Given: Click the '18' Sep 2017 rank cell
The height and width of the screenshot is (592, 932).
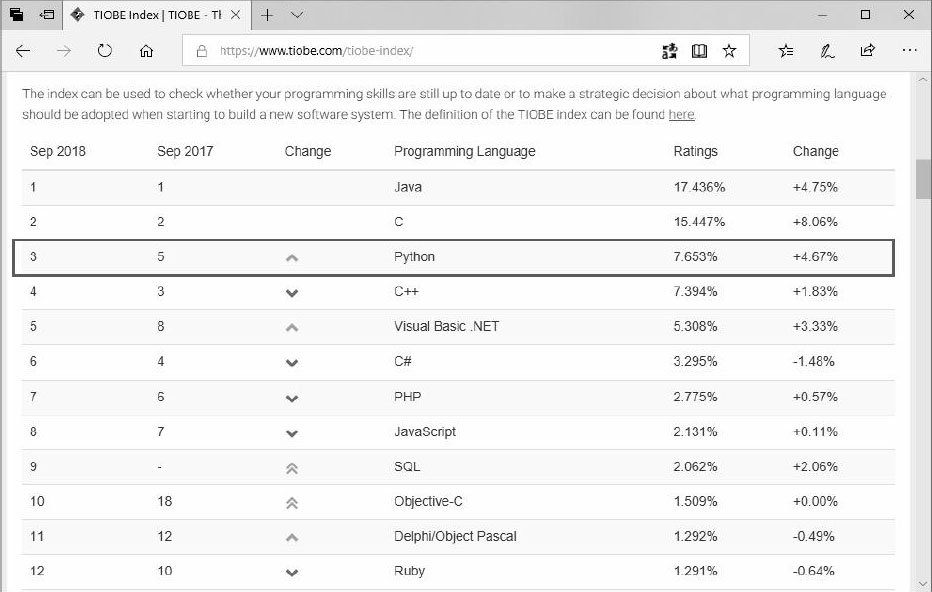Looking at the screenshot, I should tap(165, 501).
